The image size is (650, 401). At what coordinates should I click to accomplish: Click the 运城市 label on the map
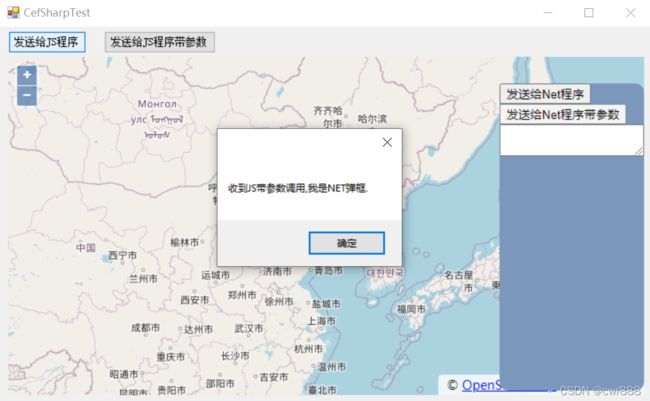point(216,275)
